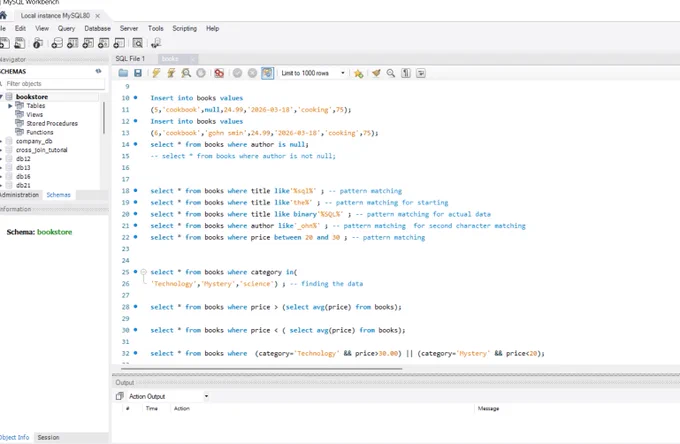680x444 pixels.
Task: Open the Query menu
Action: (66, 28)
